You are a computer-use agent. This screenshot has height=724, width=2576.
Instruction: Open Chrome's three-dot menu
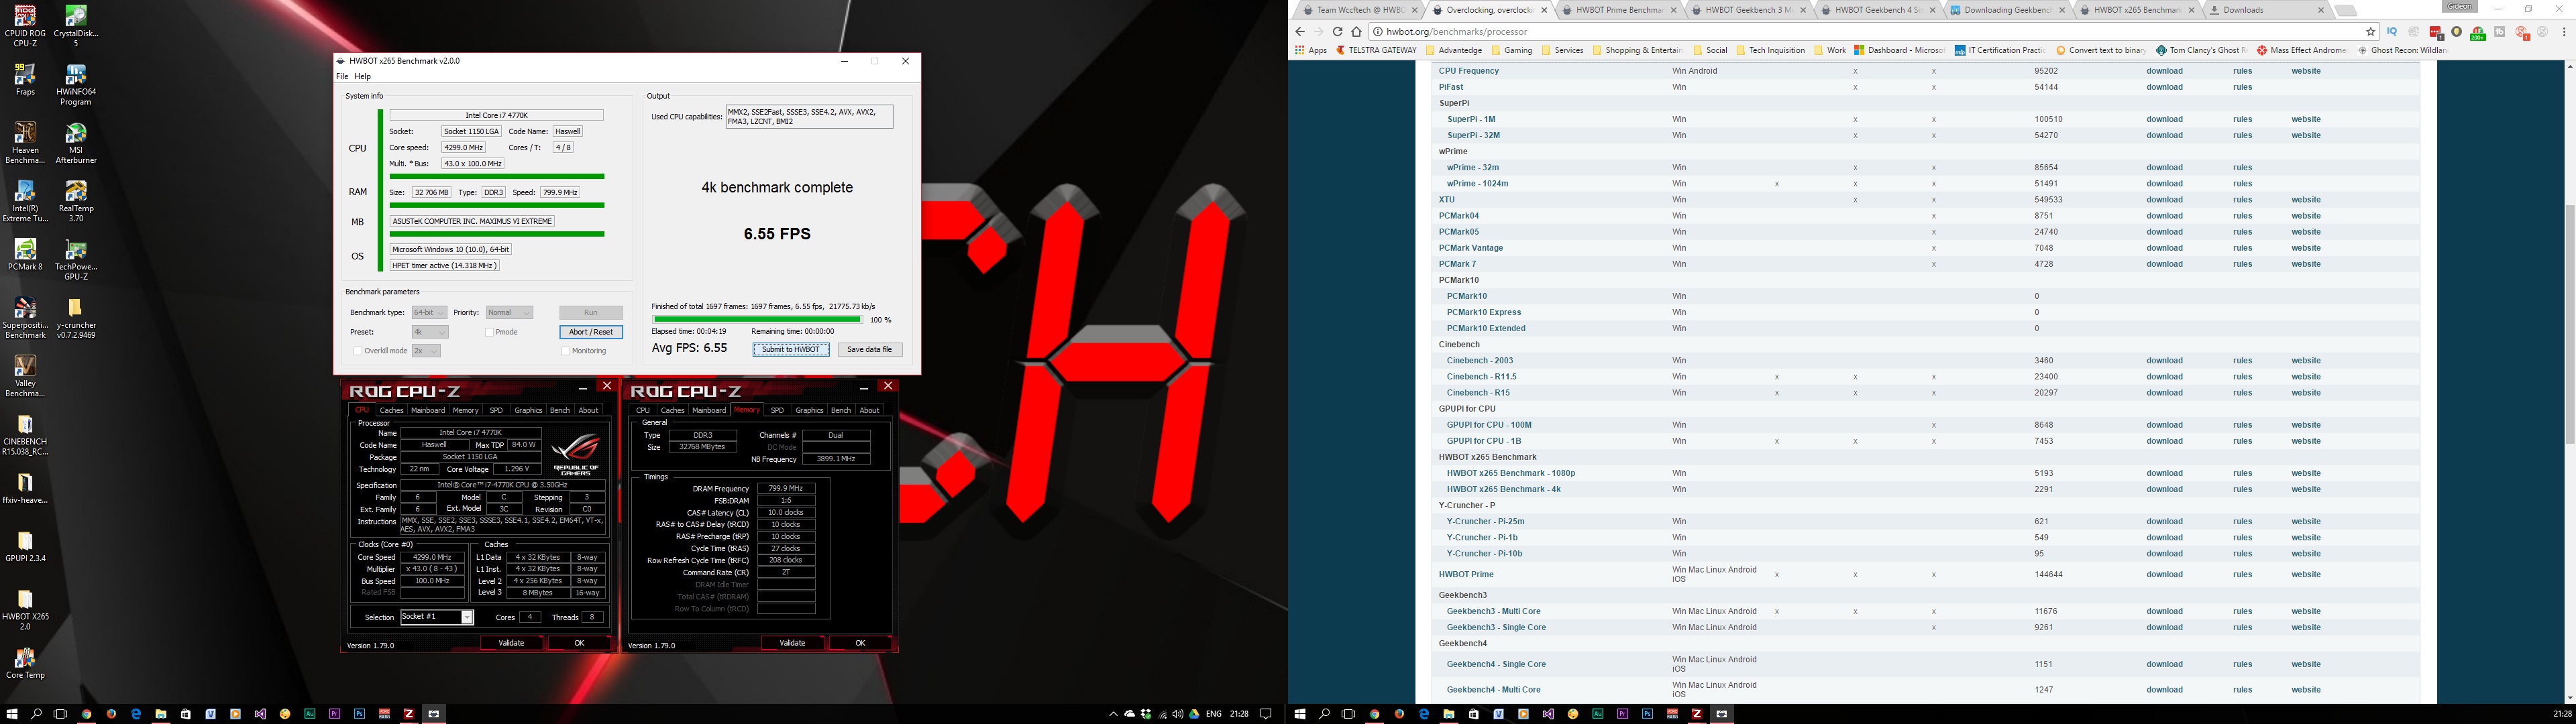tap(2565, 32)
